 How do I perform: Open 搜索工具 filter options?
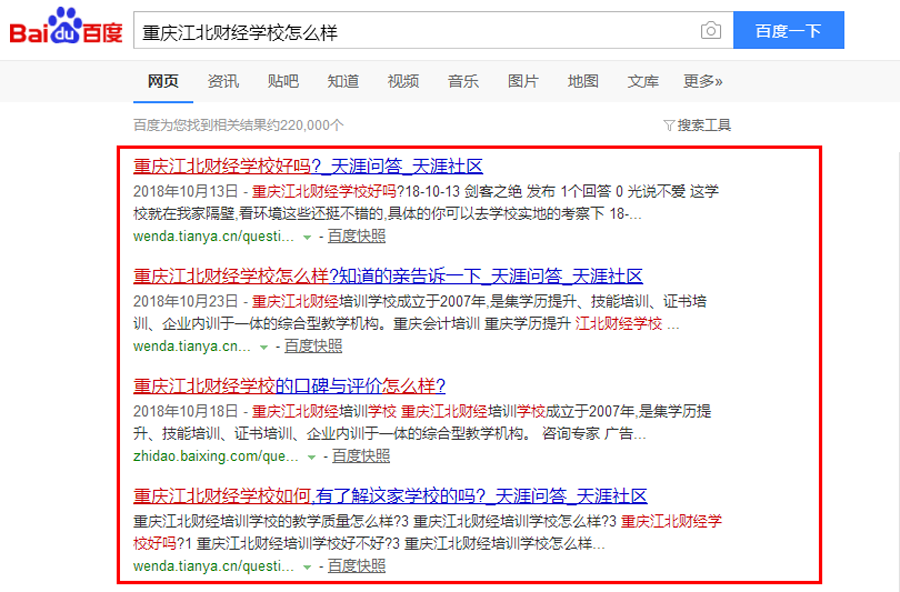[697, 125]
